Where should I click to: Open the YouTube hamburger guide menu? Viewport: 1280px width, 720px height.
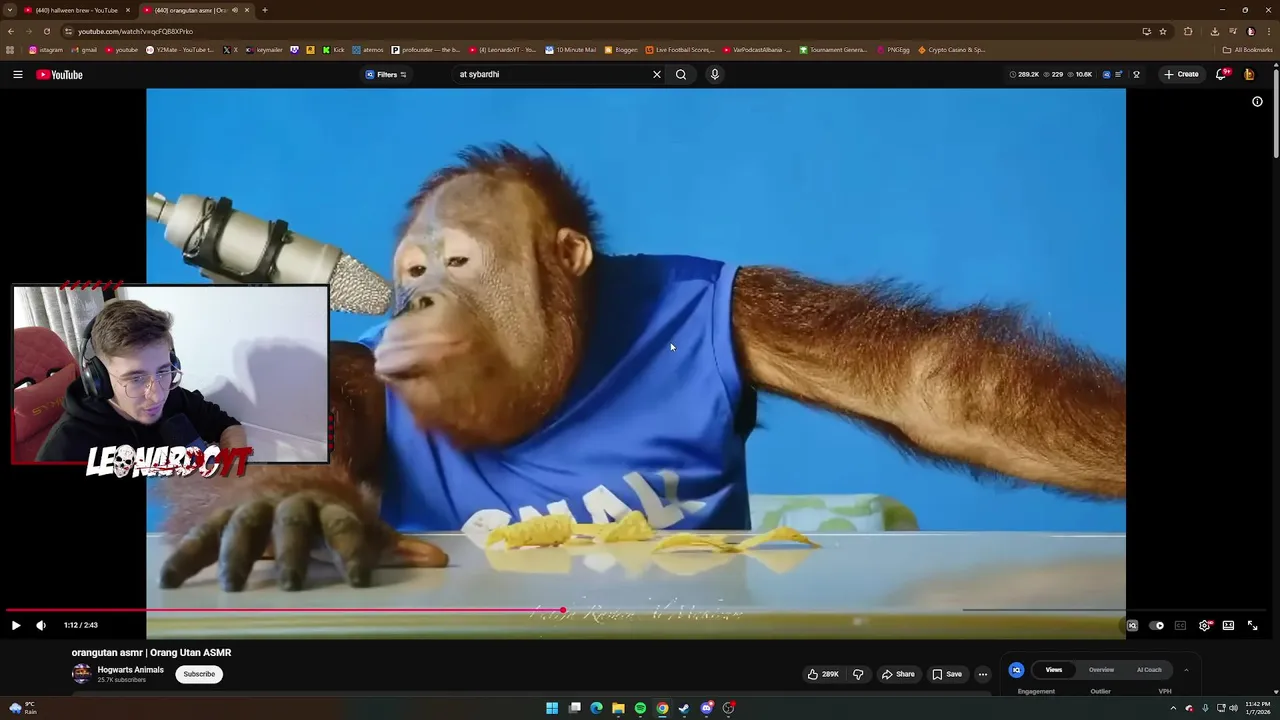click(x=17, y=74)
